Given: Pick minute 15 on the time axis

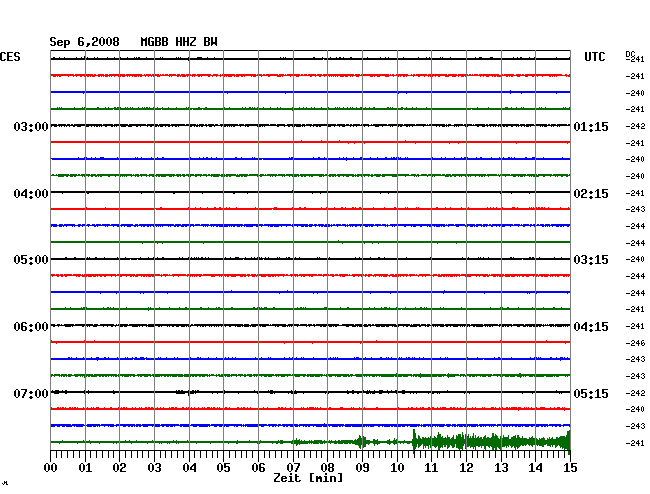Looking at the screenshot, I should coord(570,468).
